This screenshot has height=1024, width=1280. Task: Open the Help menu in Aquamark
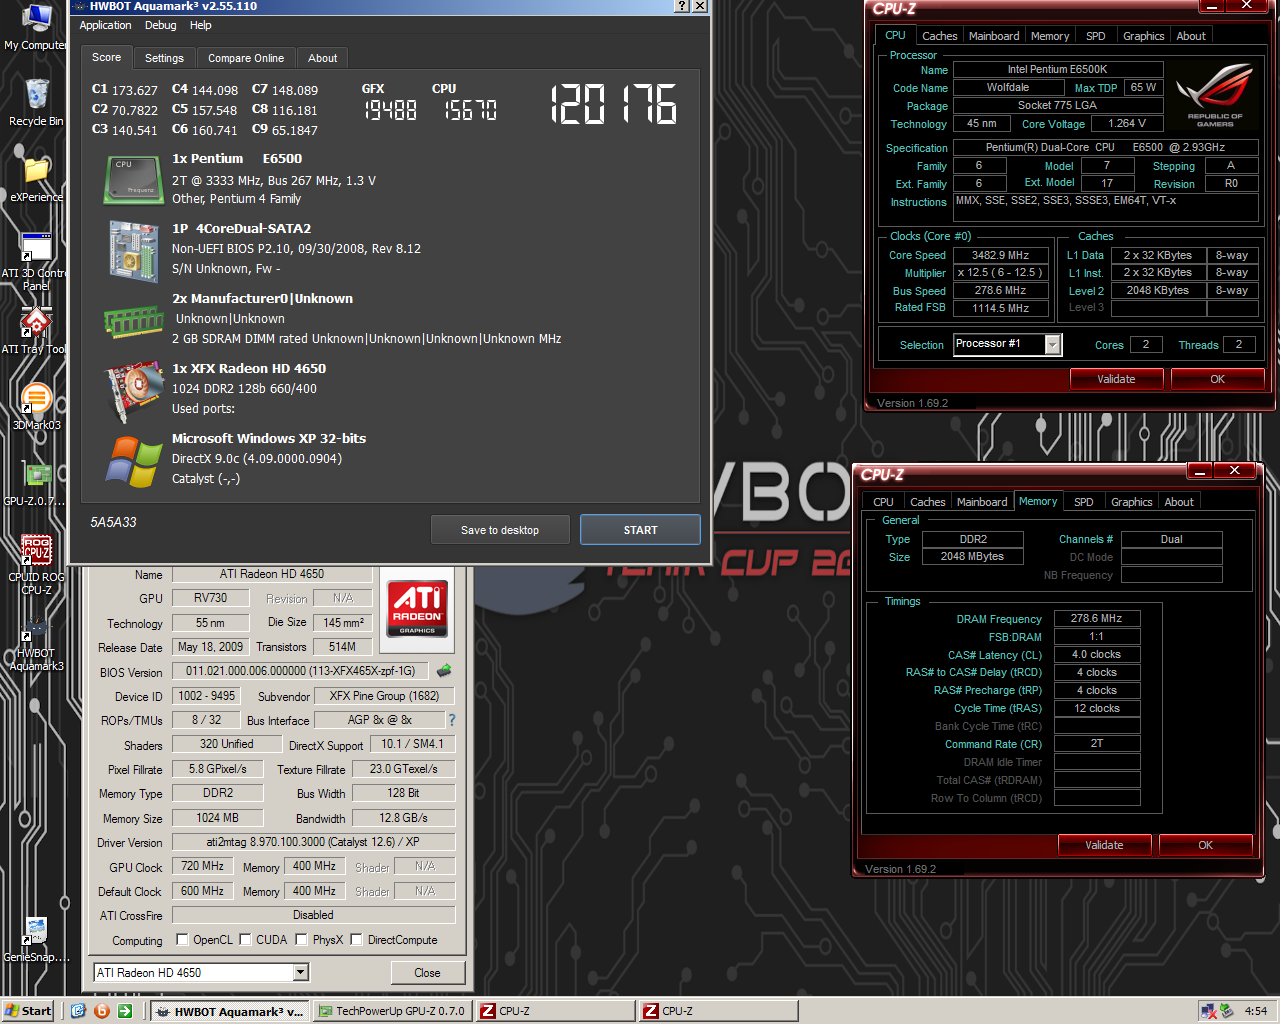[200, 25]
